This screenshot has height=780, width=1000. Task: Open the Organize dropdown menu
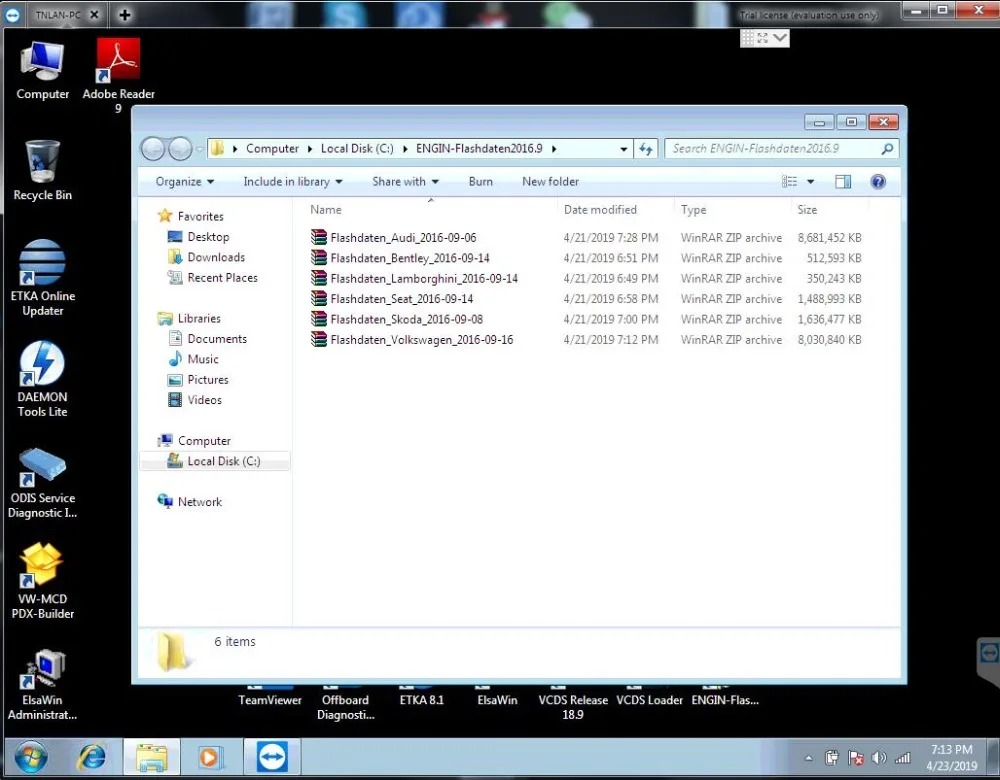click(x=184, y=182)
